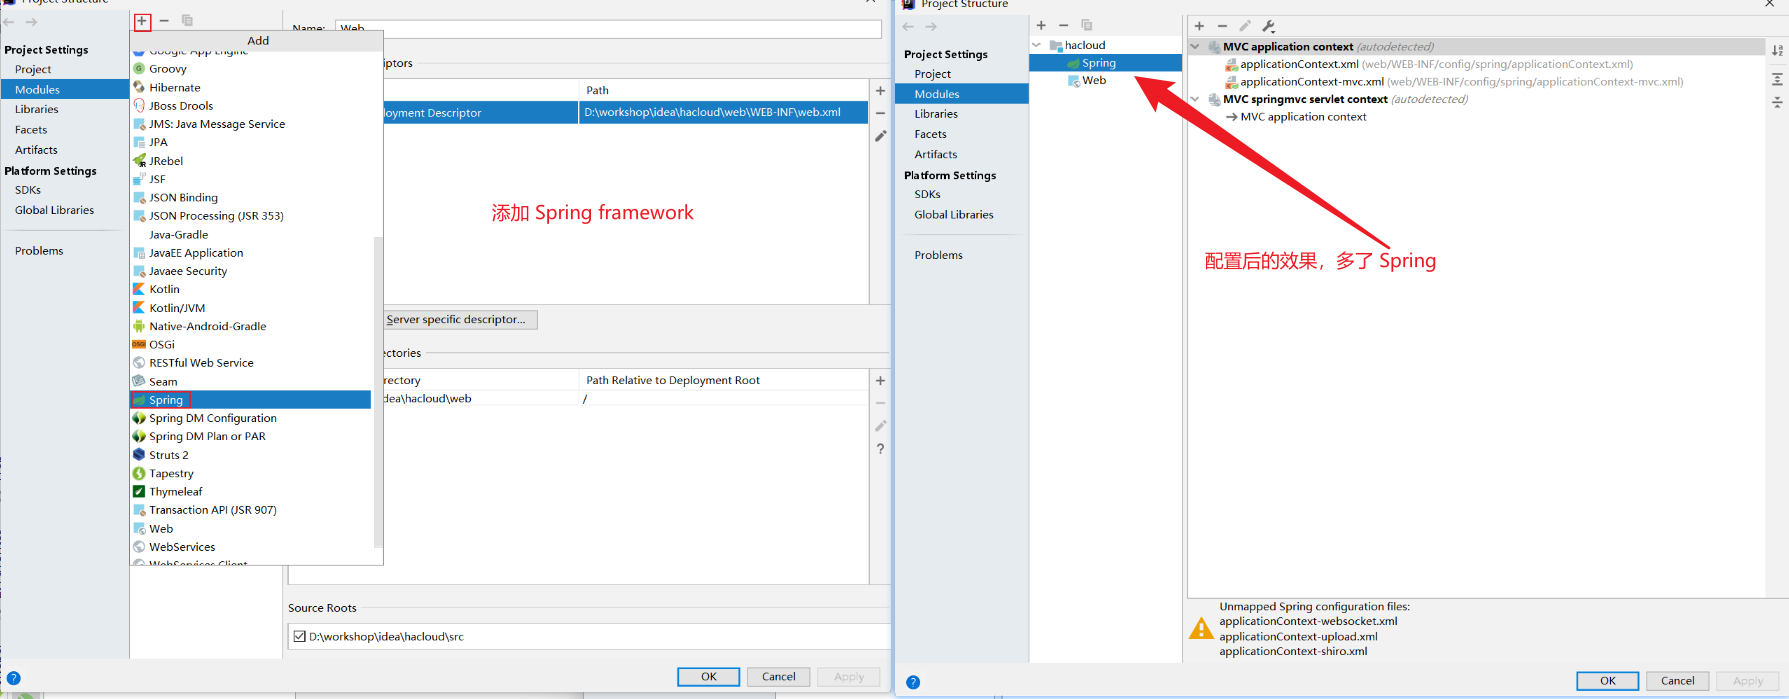1789x699 pixels.
Task: Click minus icon above hacloud module tree
Action: (1063, 26)
